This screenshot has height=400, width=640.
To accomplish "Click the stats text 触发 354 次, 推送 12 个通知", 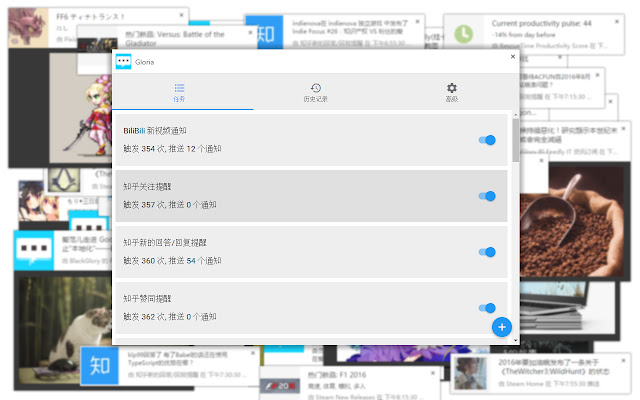I will [x=172, y=149].
